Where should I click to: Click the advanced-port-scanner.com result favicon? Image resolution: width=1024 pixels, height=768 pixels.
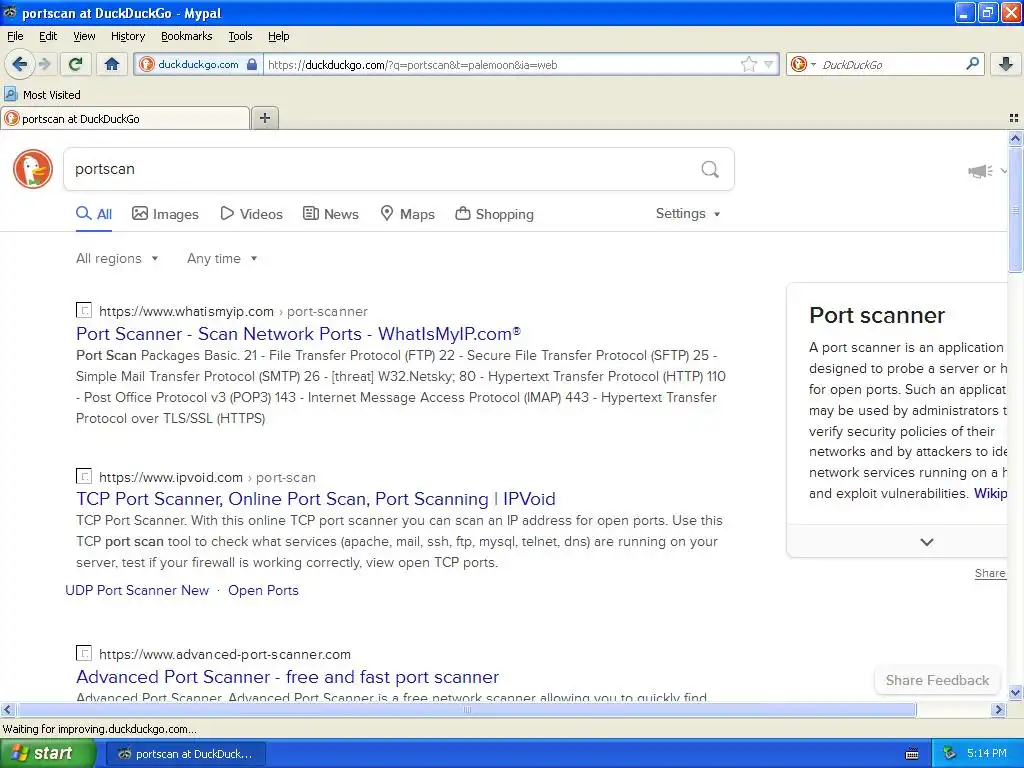(84, 652)
